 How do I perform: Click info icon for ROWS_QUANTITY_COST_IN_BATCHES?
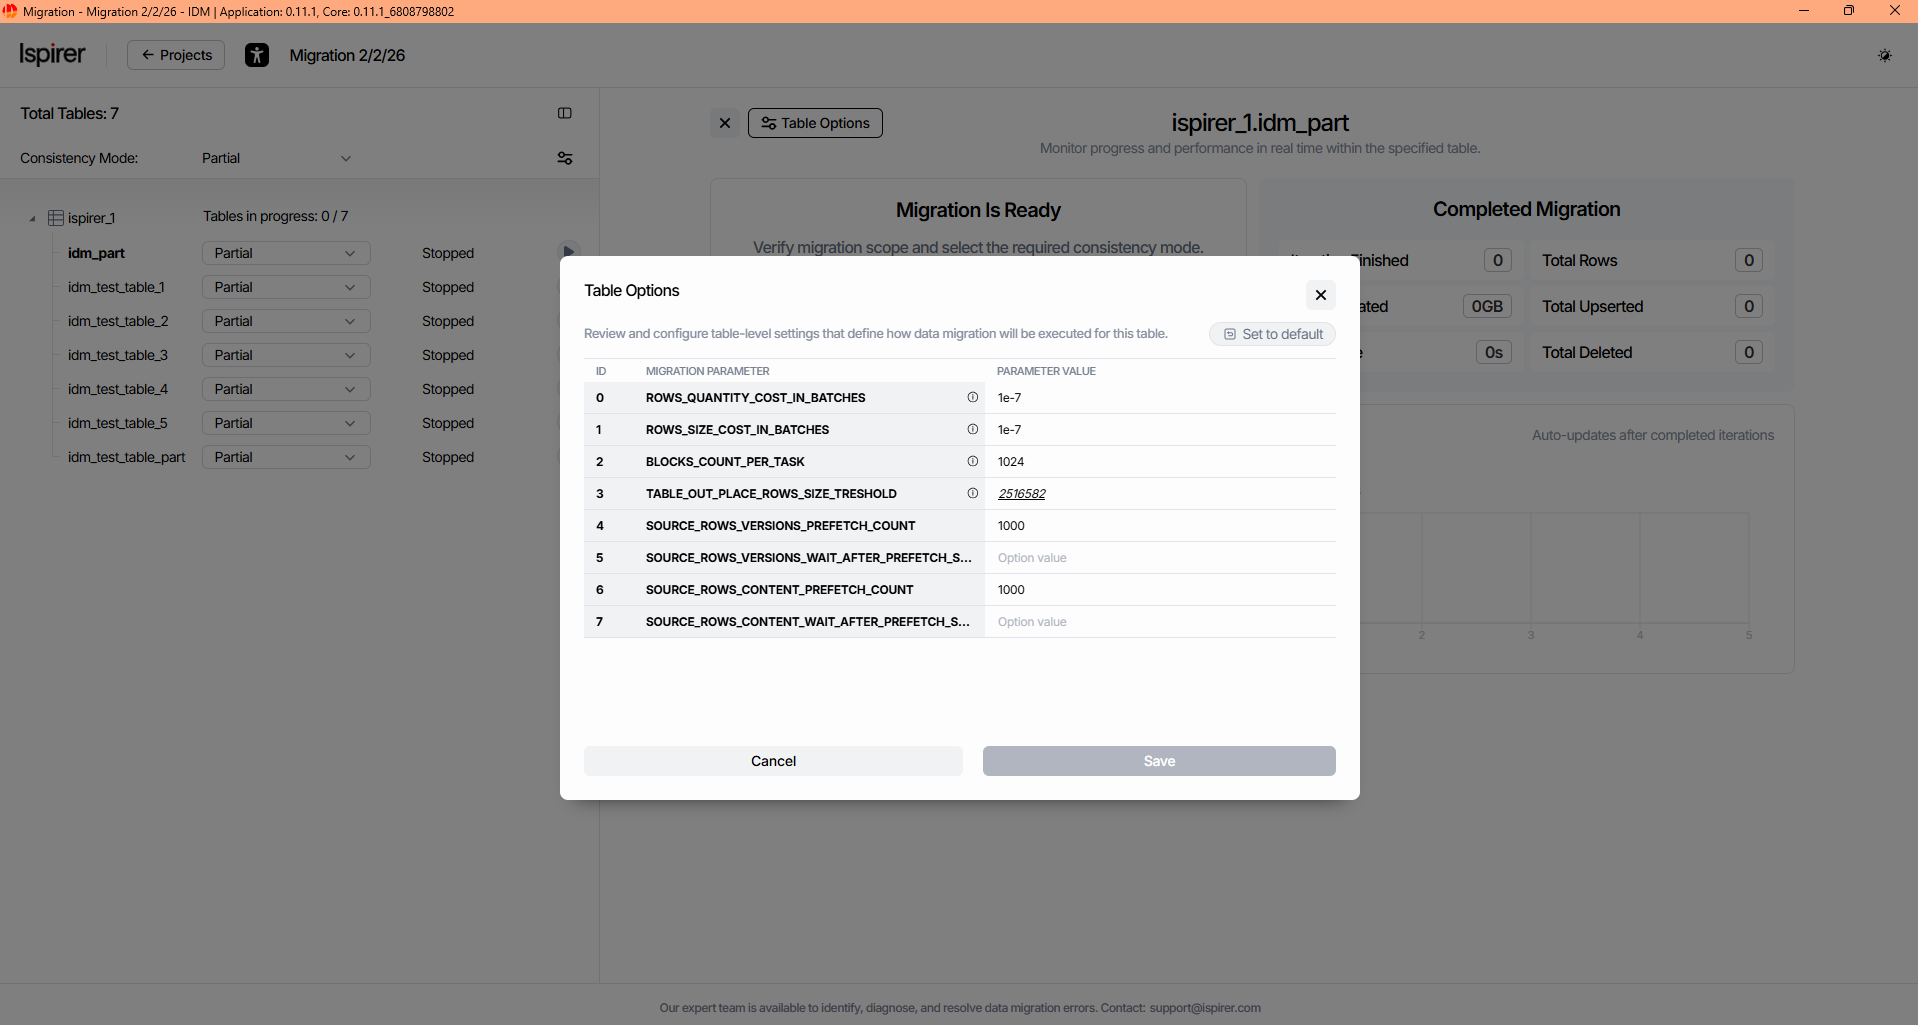click(x=972, y=397)
